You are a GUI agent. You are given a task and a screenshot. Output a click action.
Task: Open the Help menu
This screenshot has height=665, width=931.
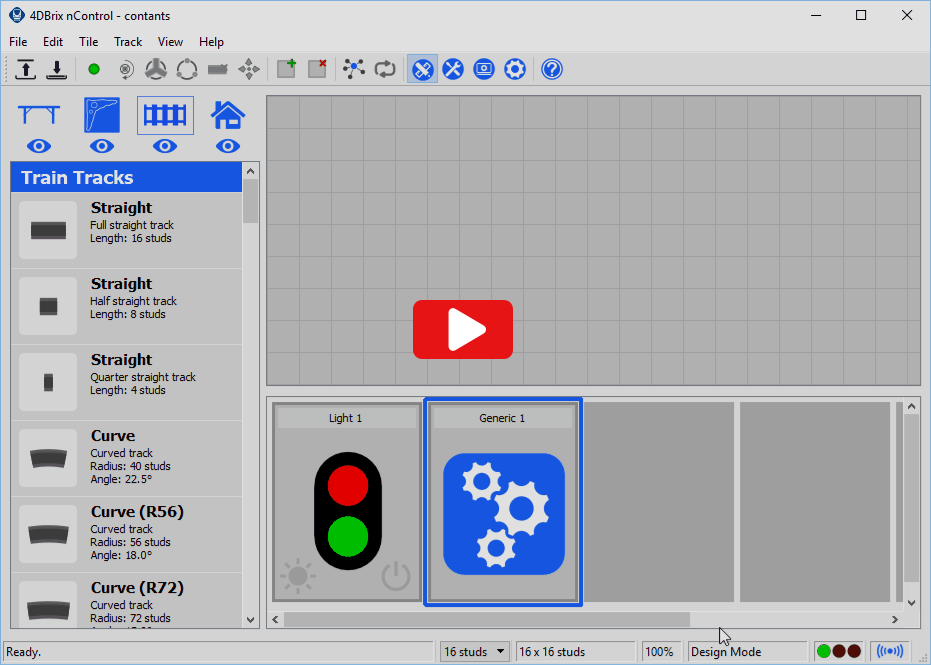[211, 42]
